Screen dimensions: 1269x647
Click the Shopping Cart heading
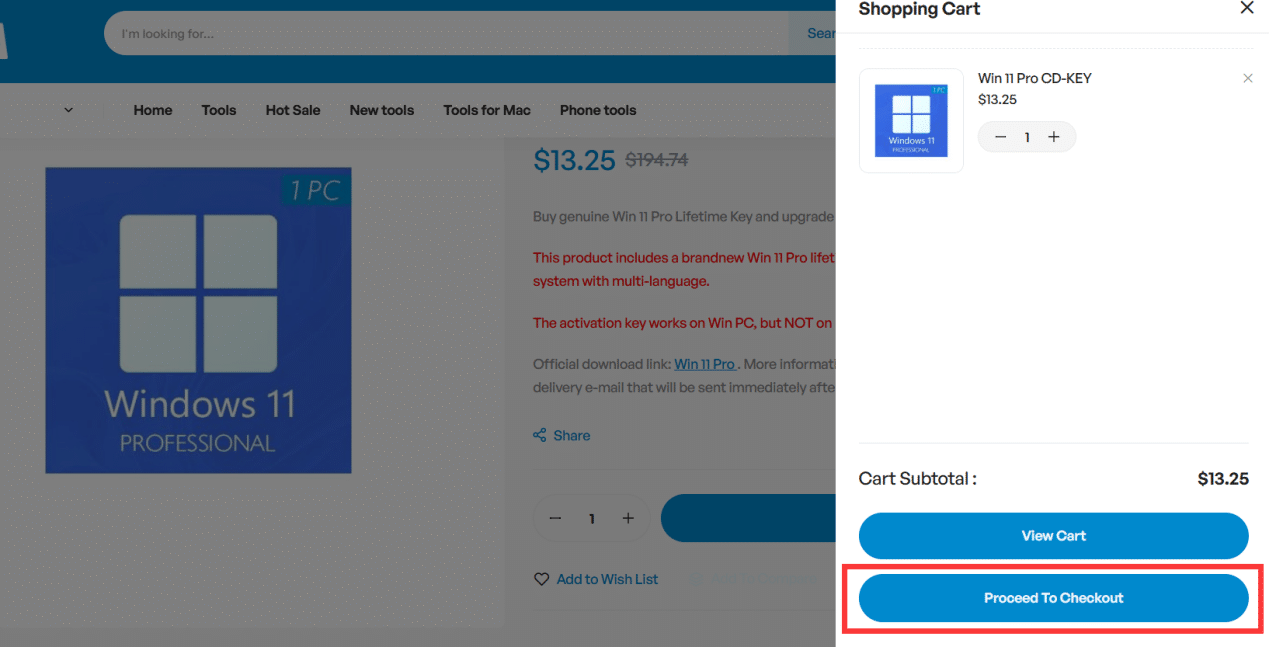click(x=919, y=9)
